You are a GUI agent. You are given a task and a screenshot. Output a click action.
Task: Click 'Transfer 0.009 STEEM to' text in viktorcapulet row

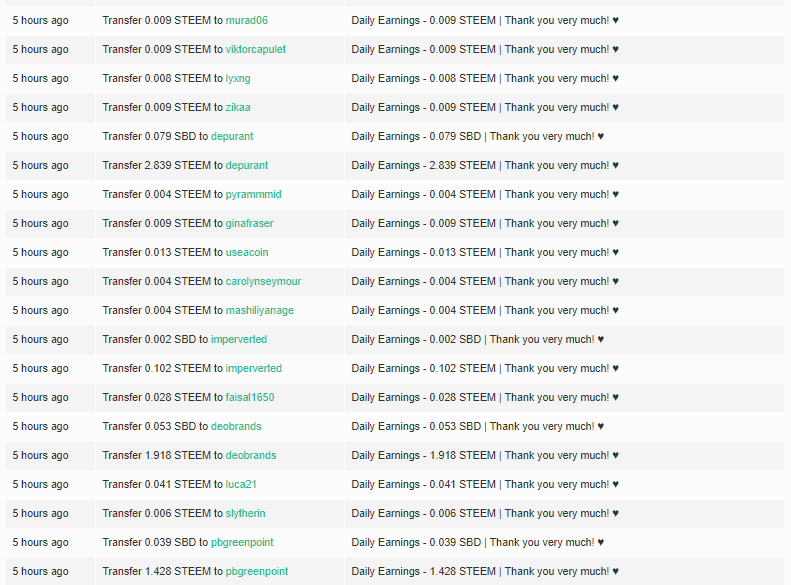click(x=162, y=49)
